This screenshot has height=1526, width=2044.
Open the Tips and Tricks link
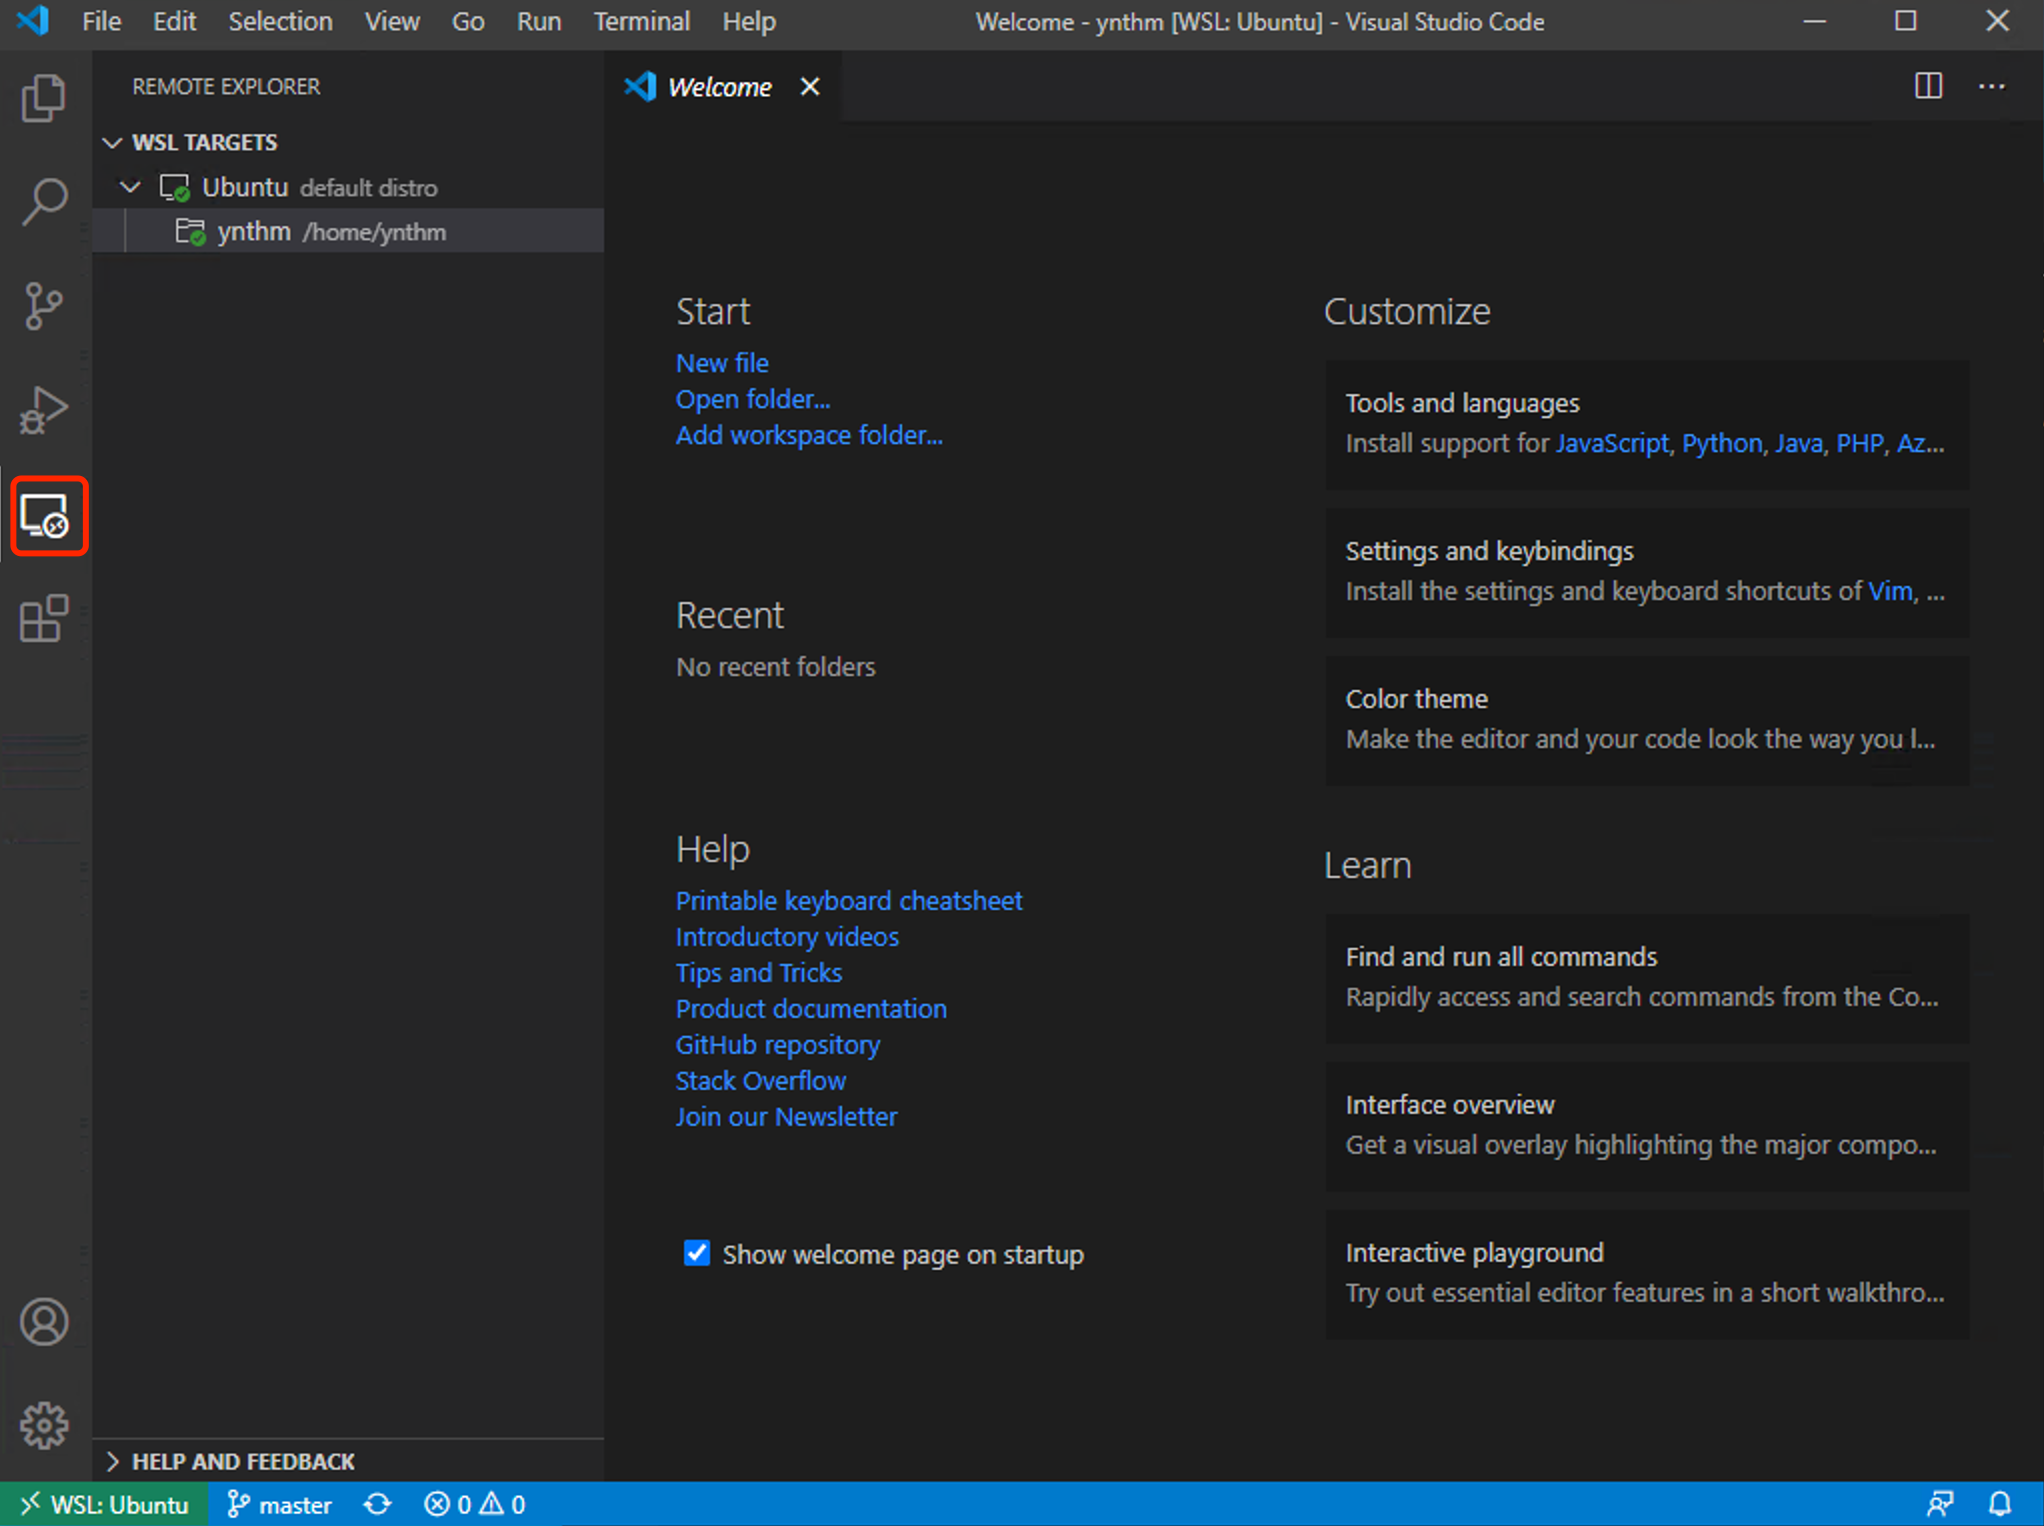758,972
